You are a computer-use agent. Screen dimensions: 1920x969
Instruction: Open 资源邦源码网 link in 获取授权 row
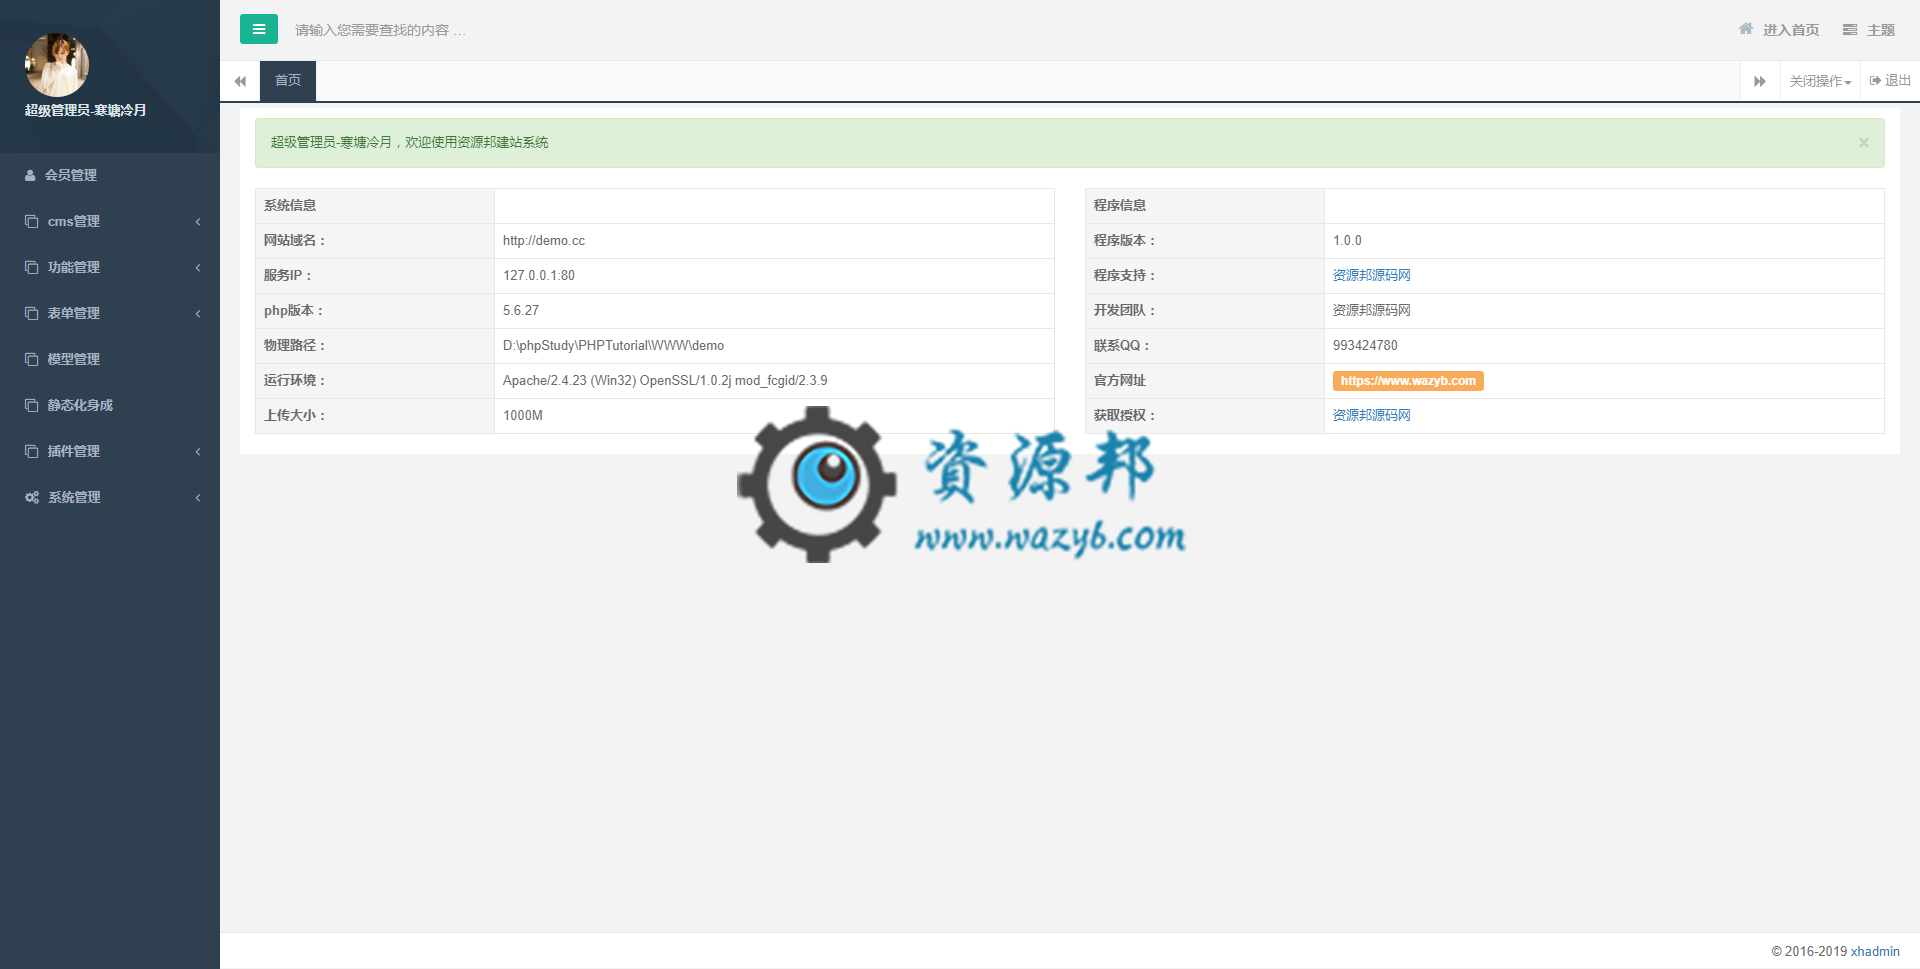click(1371, 415)
